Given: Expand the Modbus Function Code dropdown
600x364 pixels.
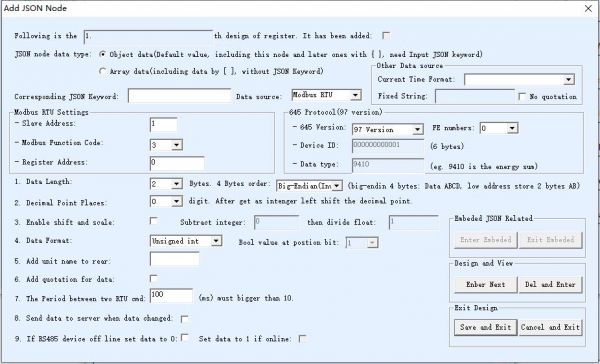Looking at the screenshot, I should (176, 145).
